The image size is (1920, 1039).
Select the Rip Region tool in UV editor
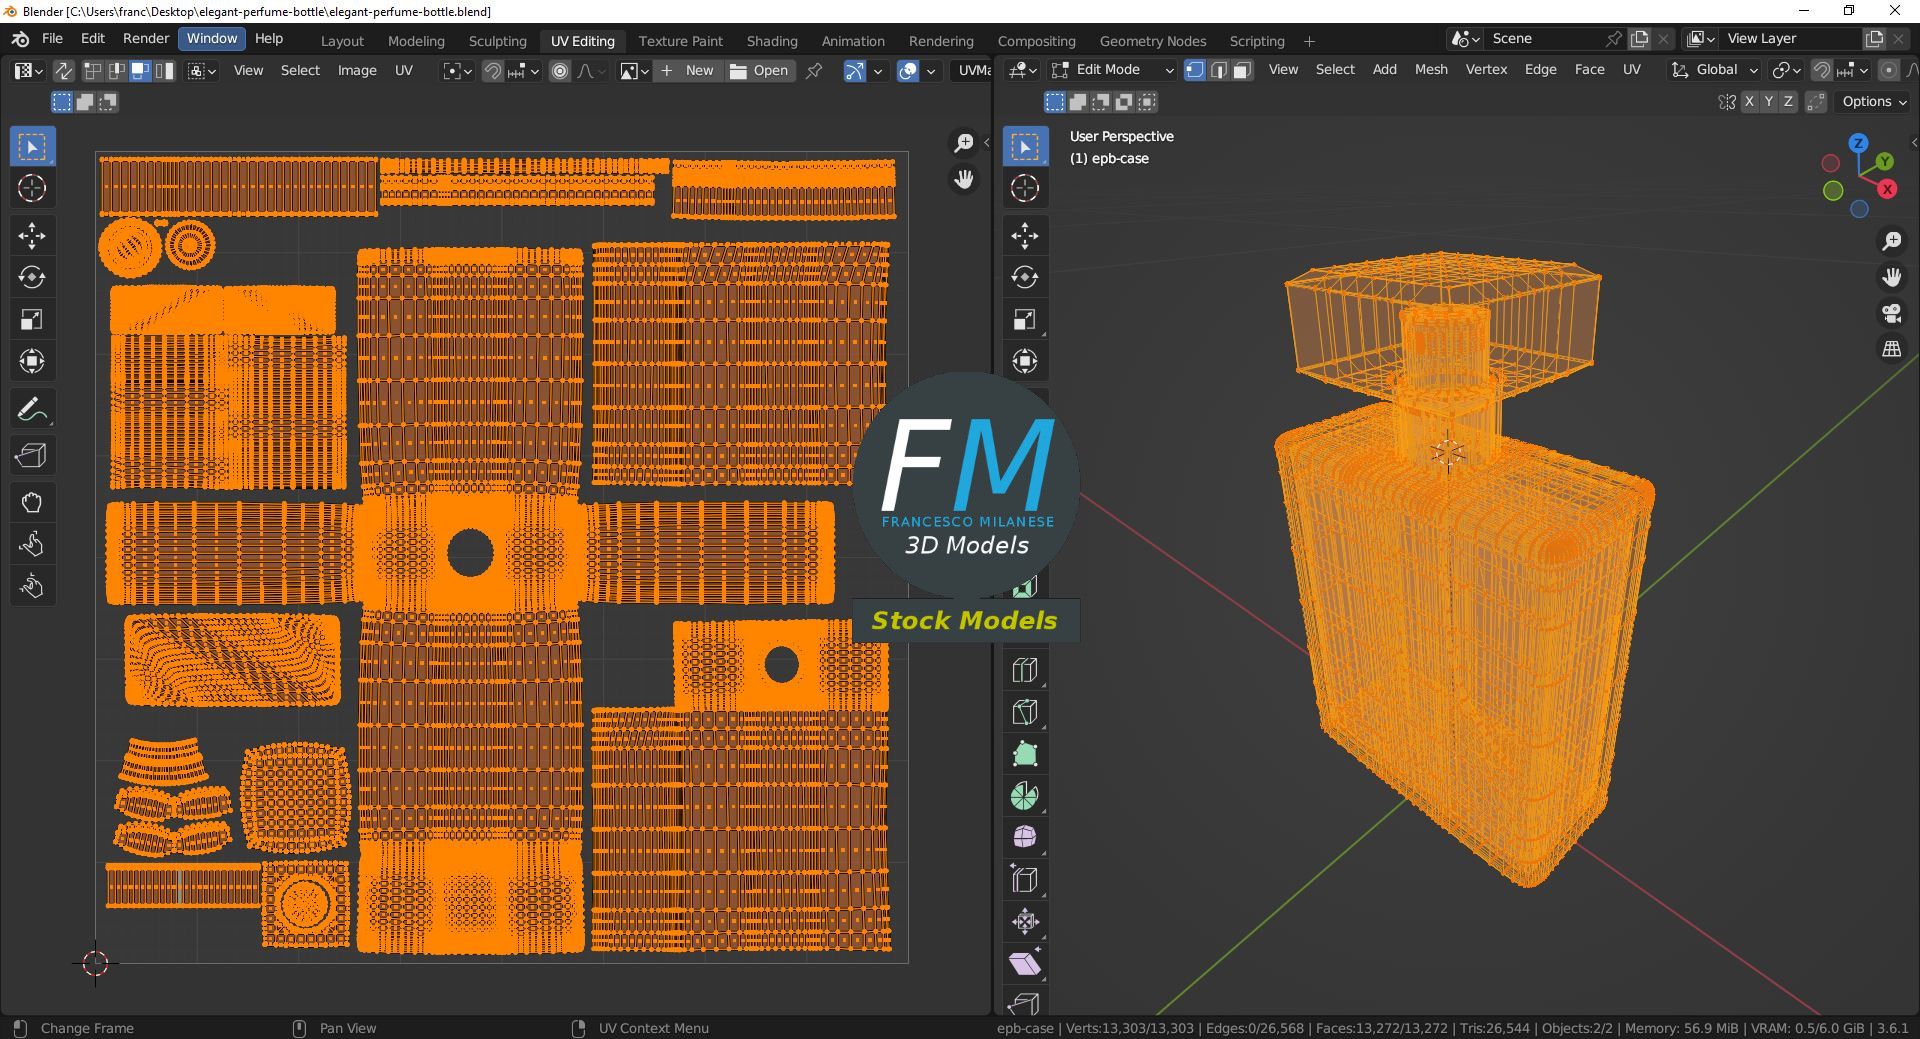tap(32, 456)
